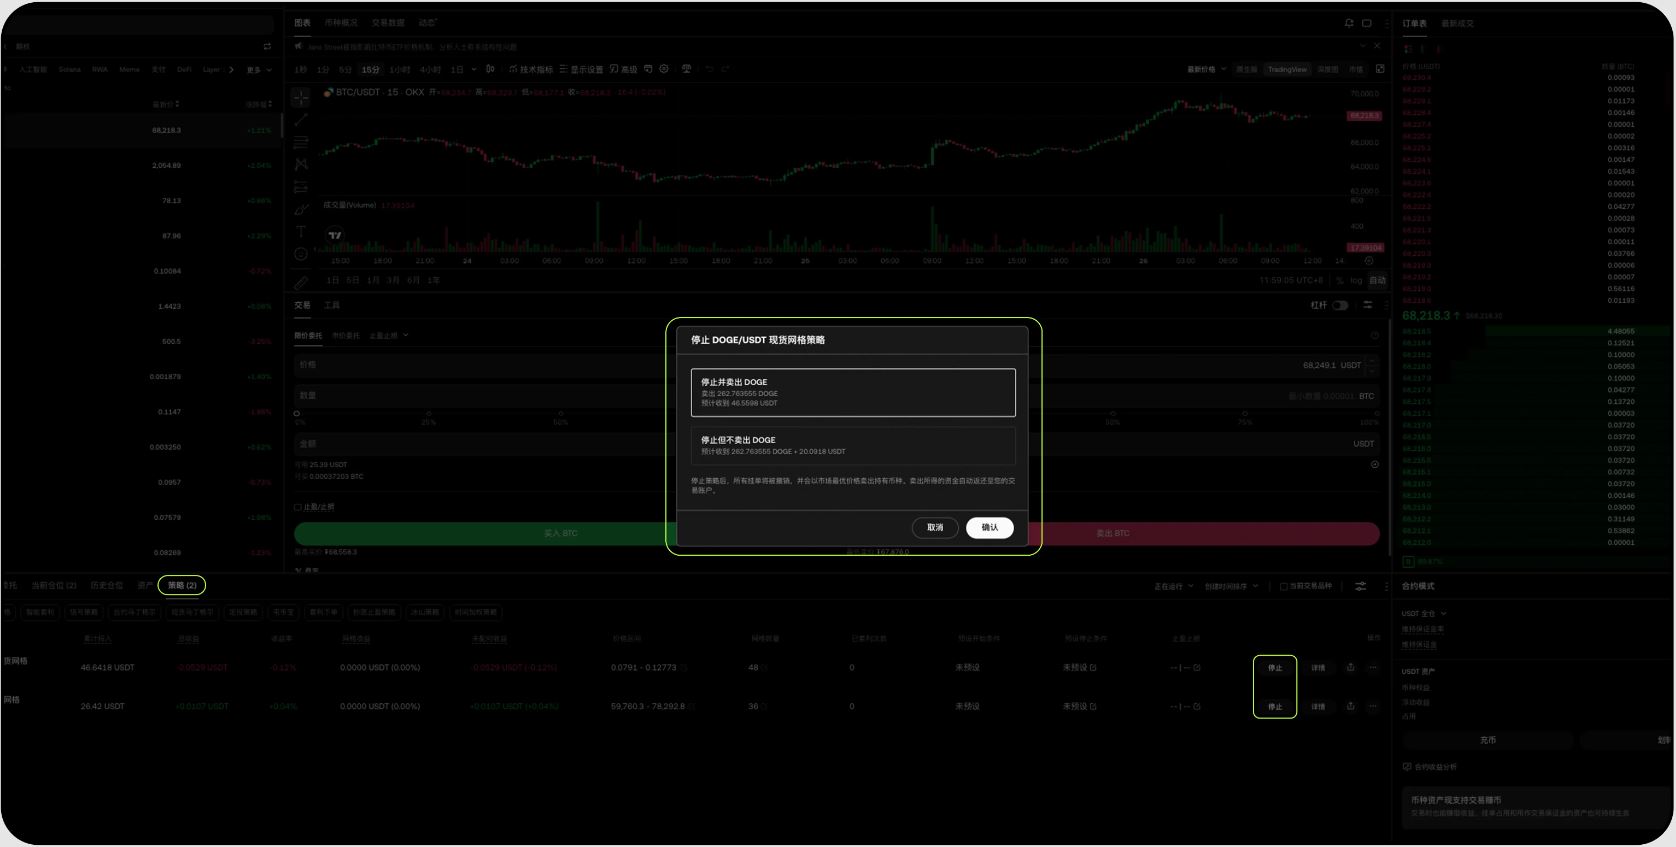1676x847 pixels.
Task: Open the 工具 tab in trade panel
Action: click(332, 305)
